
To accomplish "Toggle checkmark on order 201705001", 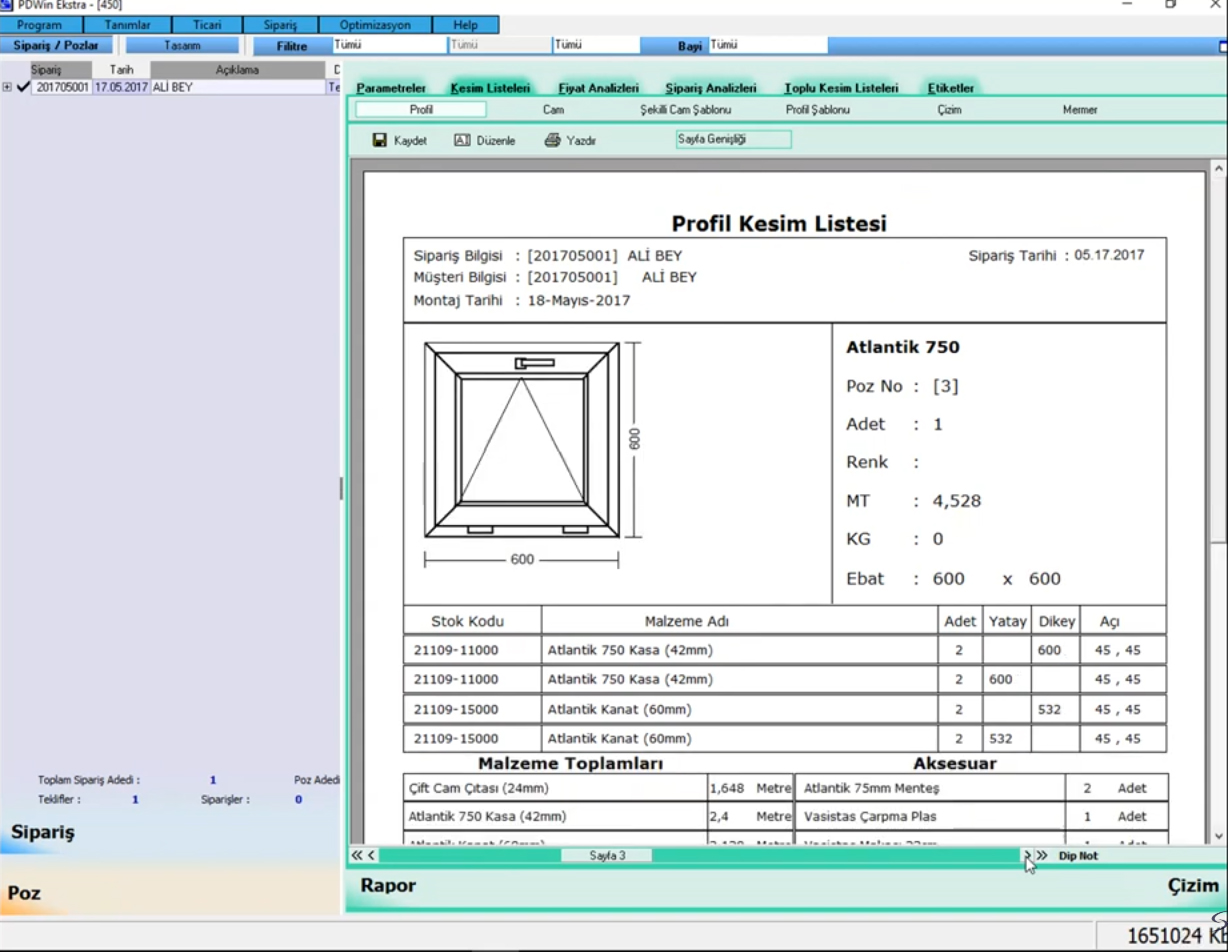I will (x=23, y=87).
